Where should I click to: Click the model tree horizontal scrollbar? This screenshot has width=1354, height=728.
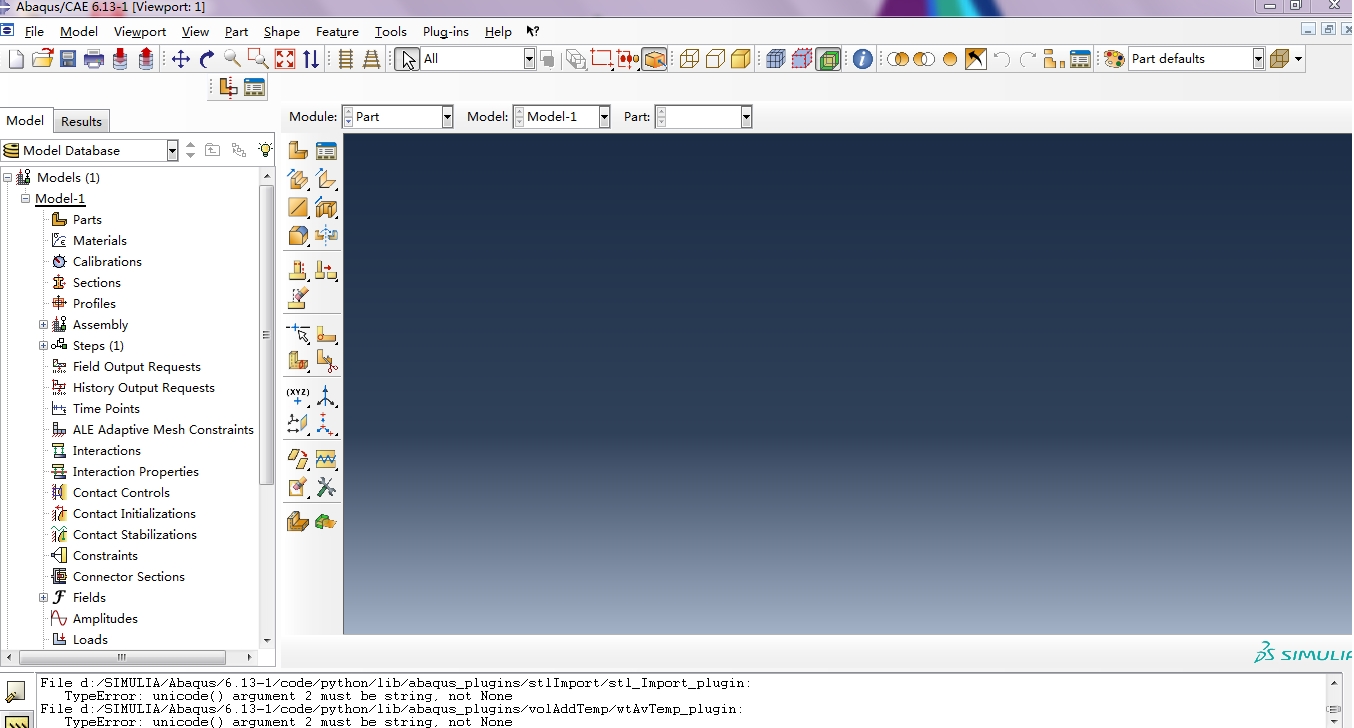pyautogui.click(x=120, y=658)
